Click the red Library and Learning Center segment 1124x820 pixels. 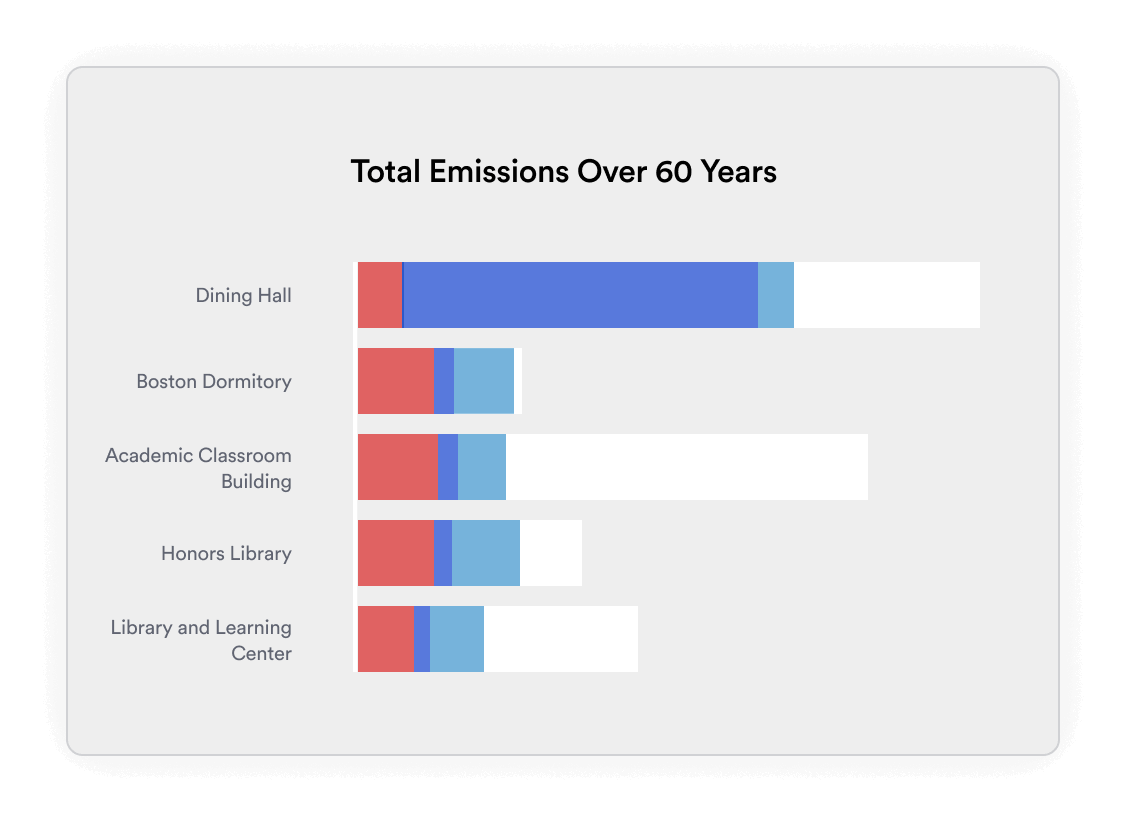[386, 639]
